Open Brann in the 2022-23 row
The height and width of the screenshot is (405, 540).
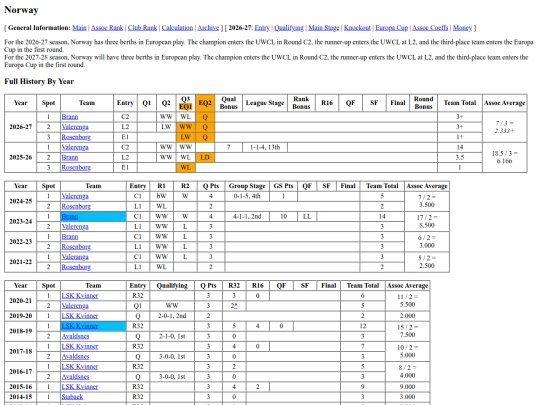coord(70,237)
